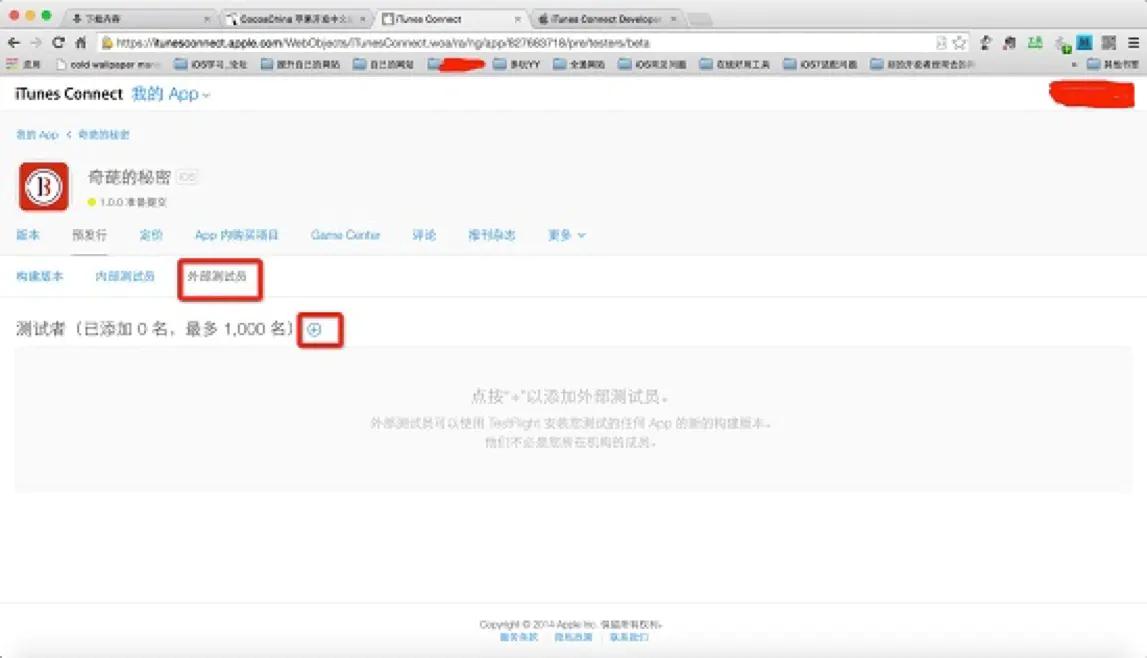Reload the iTunes Connect page
Screen dimensions: 1147x658
(59, 42)
